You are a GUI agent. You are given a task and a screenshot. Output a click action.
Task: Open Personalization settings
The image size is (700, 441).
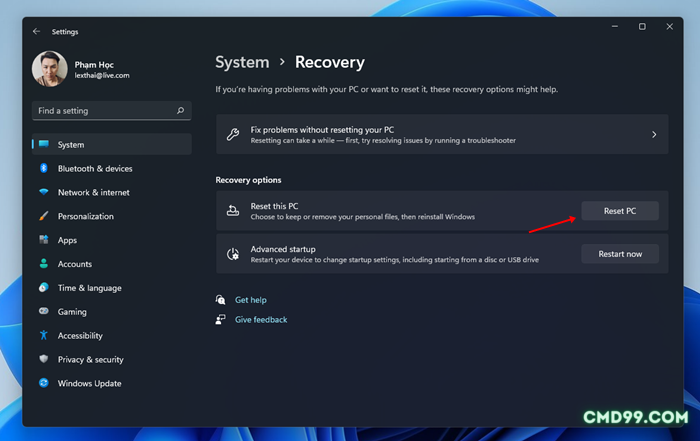(112, 216)
